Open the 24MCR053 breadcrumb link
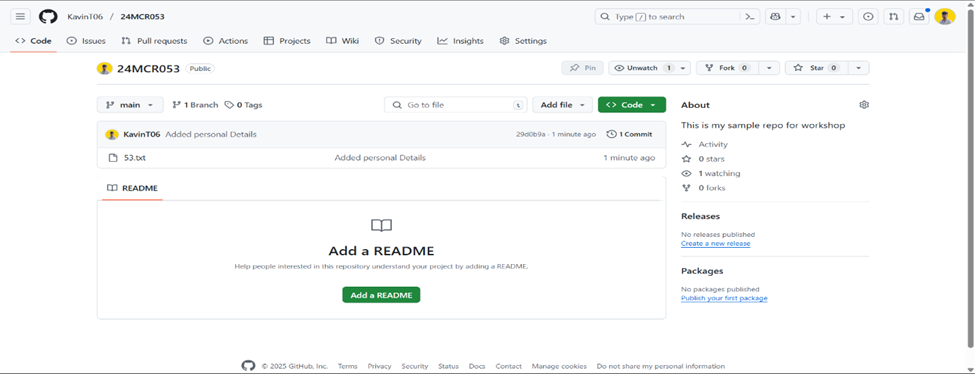Image resolution: width=975 pixels, height=374 pixels. (x=142, y=17)
